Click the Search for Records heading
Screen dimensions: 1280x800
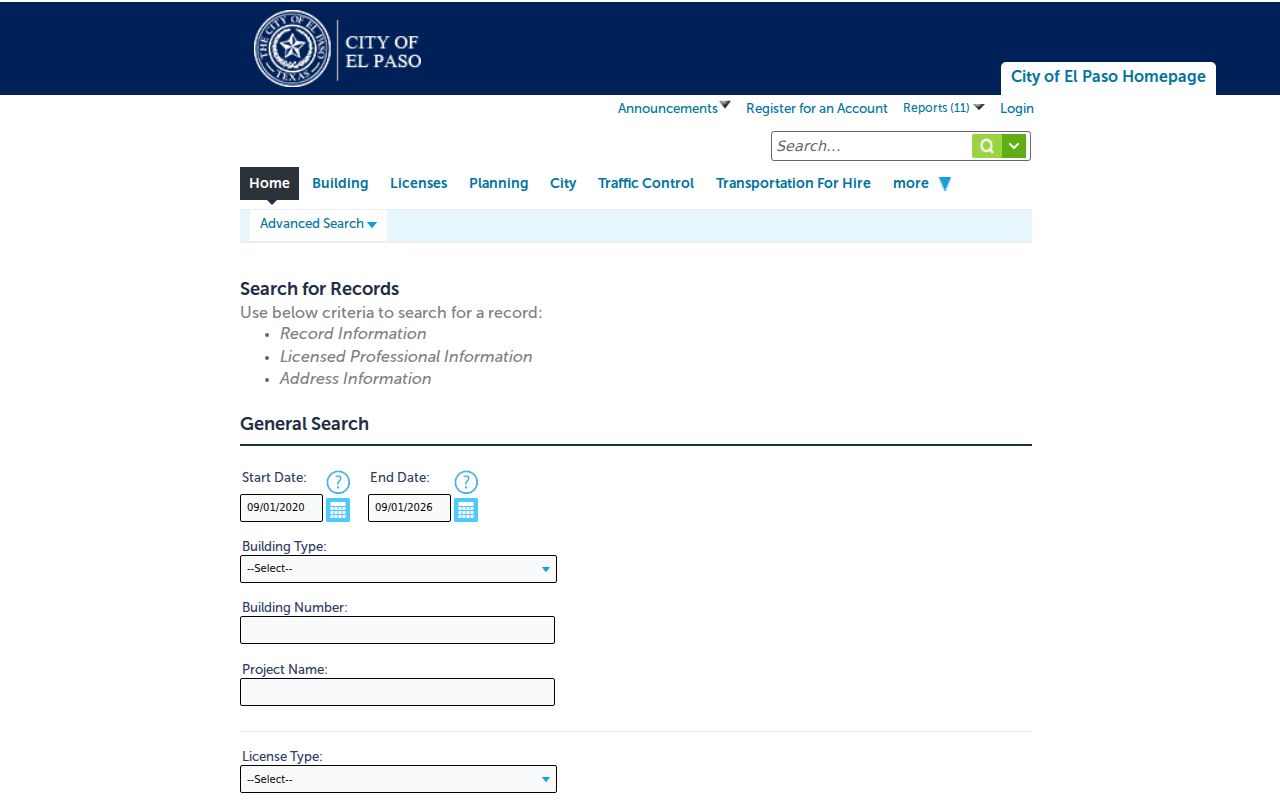pyautogui.click(x=319, y=289)
